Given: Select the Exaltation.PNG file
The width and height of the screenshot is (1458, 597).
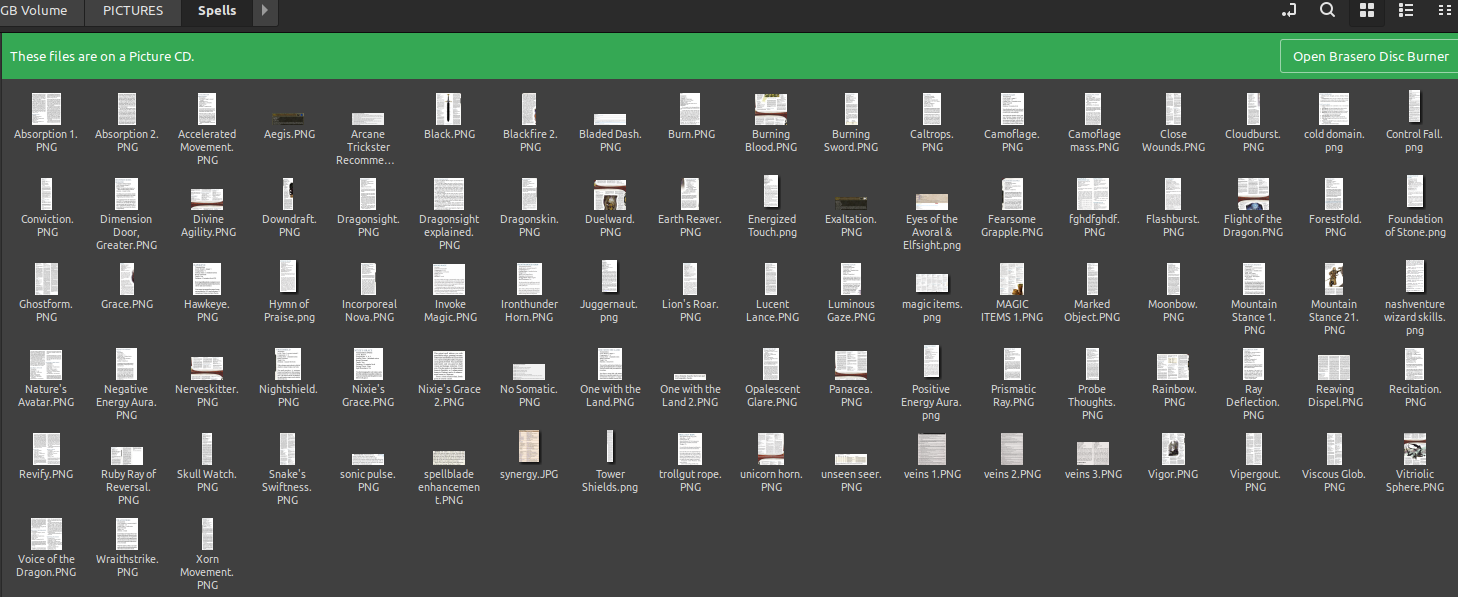Looking at the screenshot, I should point(851,216).
